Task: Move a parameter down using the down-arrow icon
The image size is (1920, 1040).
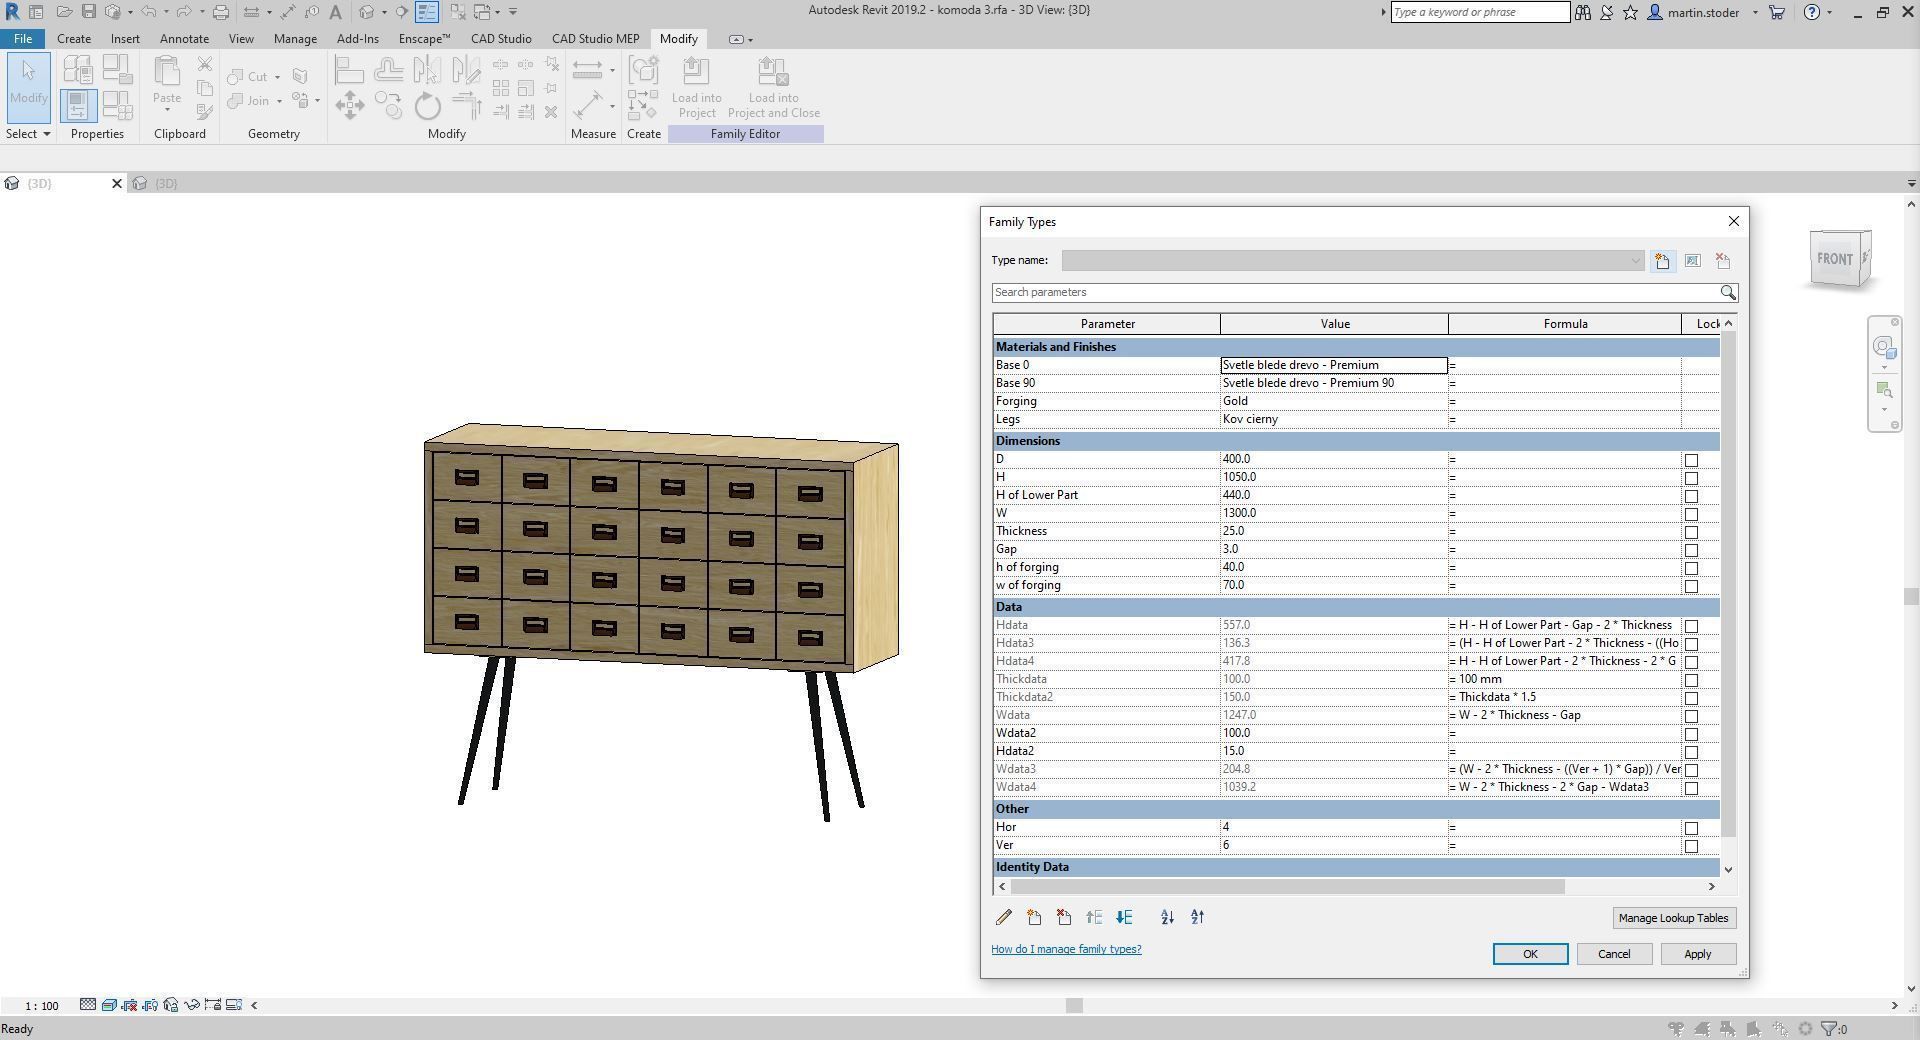Action: 1124,917
